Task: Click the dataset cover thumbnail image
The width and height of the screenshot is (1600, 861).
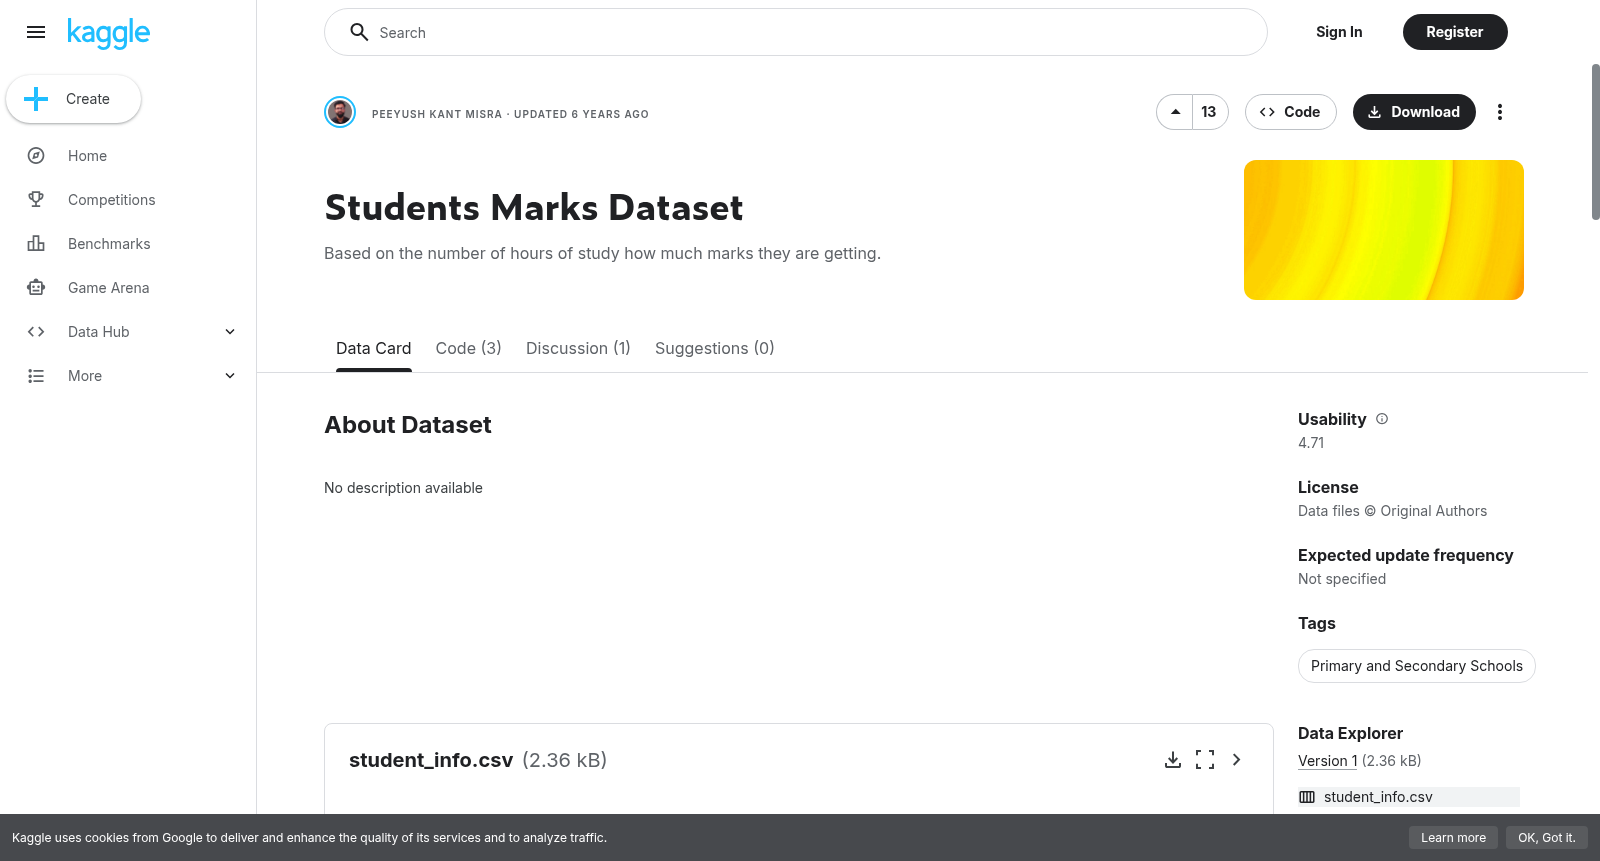Action: [x=1384, y=230]
